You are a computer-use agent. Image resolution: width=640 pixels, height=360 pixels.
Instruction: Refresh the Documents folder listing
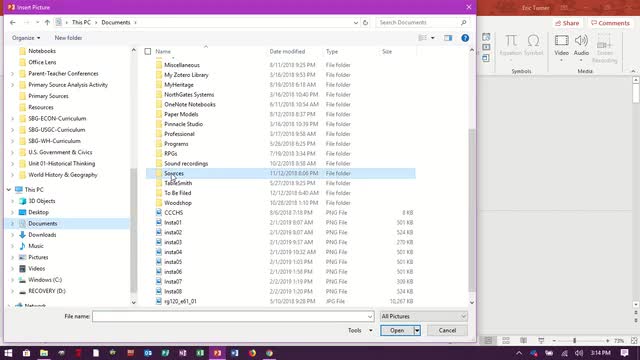pyautogui.click(x=365, y=22)
